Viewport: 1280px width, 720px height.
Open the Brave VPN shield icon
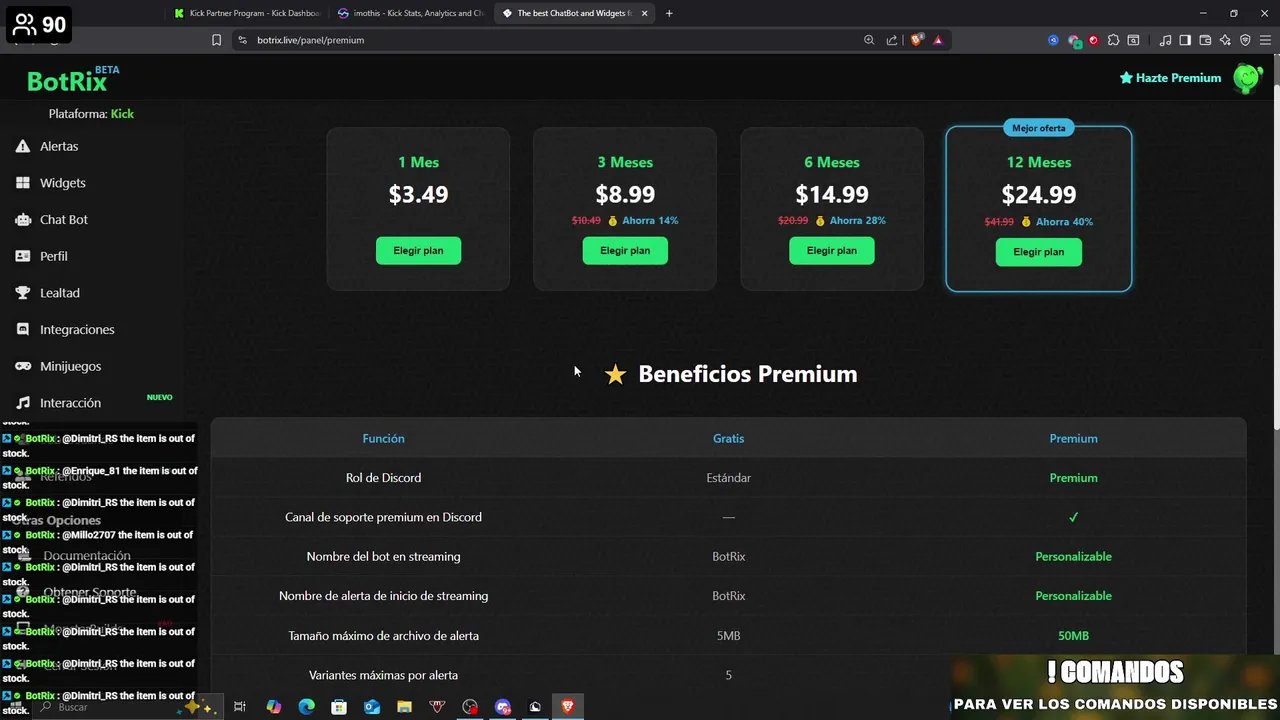pyautogui.click(x=1245, y=40)
